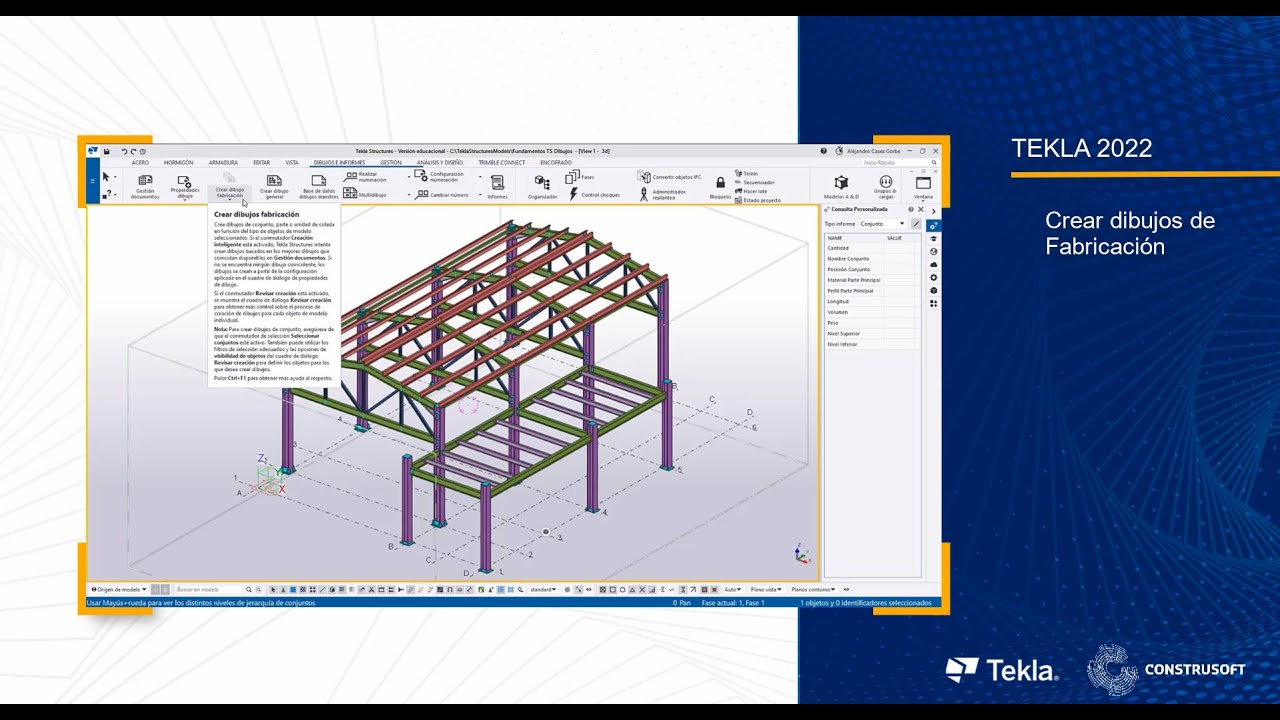The height and width of the screenshot is (720, 1280).
Task: Open the undo history clock icon
Action: (x=143, y=151)
